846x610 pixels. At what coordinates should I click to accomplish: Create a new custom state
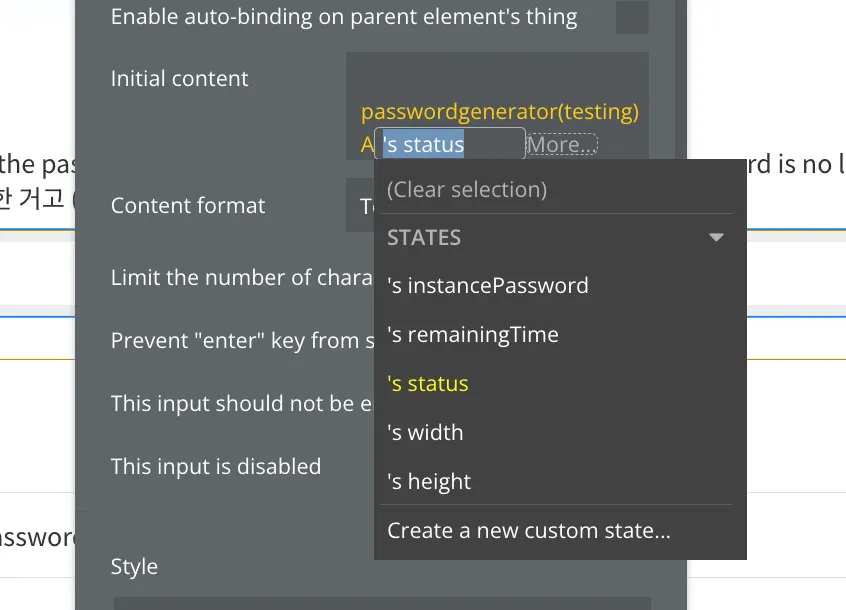click(529, 531)
